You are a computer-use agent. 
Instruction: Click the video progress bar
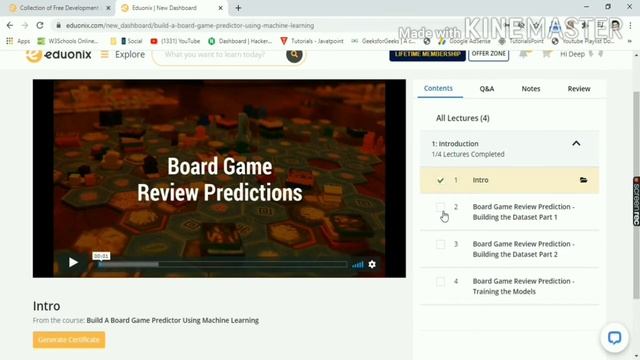pyautogui.click(x=223, y=264)
